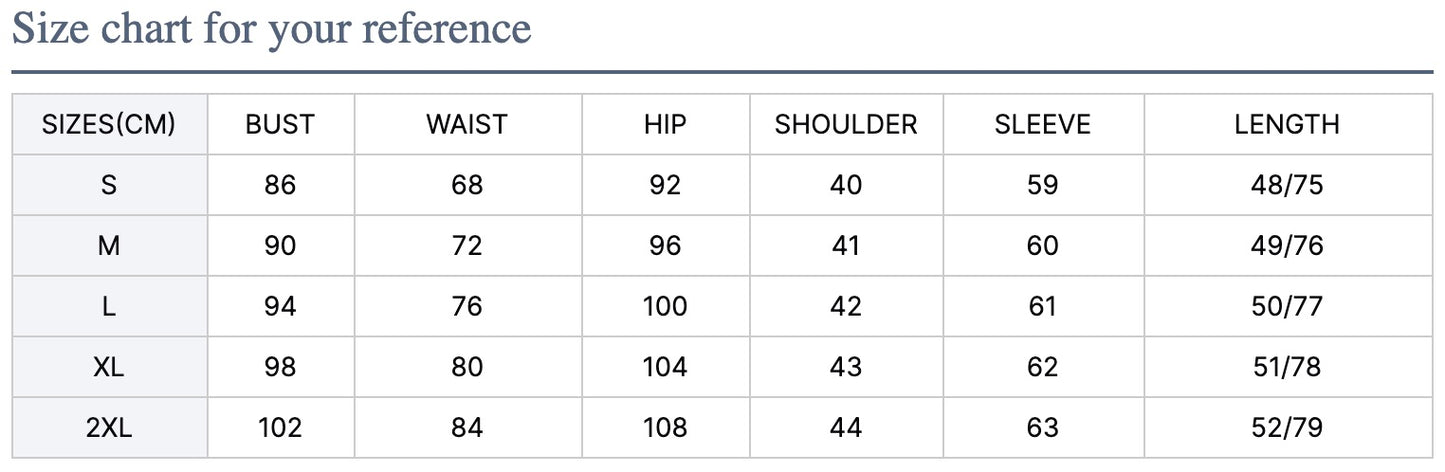This screenshot has width=1445, height=472.
Task: Click the "Size chart for your reference" heading
Action: pyautogui.click(x=271, y=29)
